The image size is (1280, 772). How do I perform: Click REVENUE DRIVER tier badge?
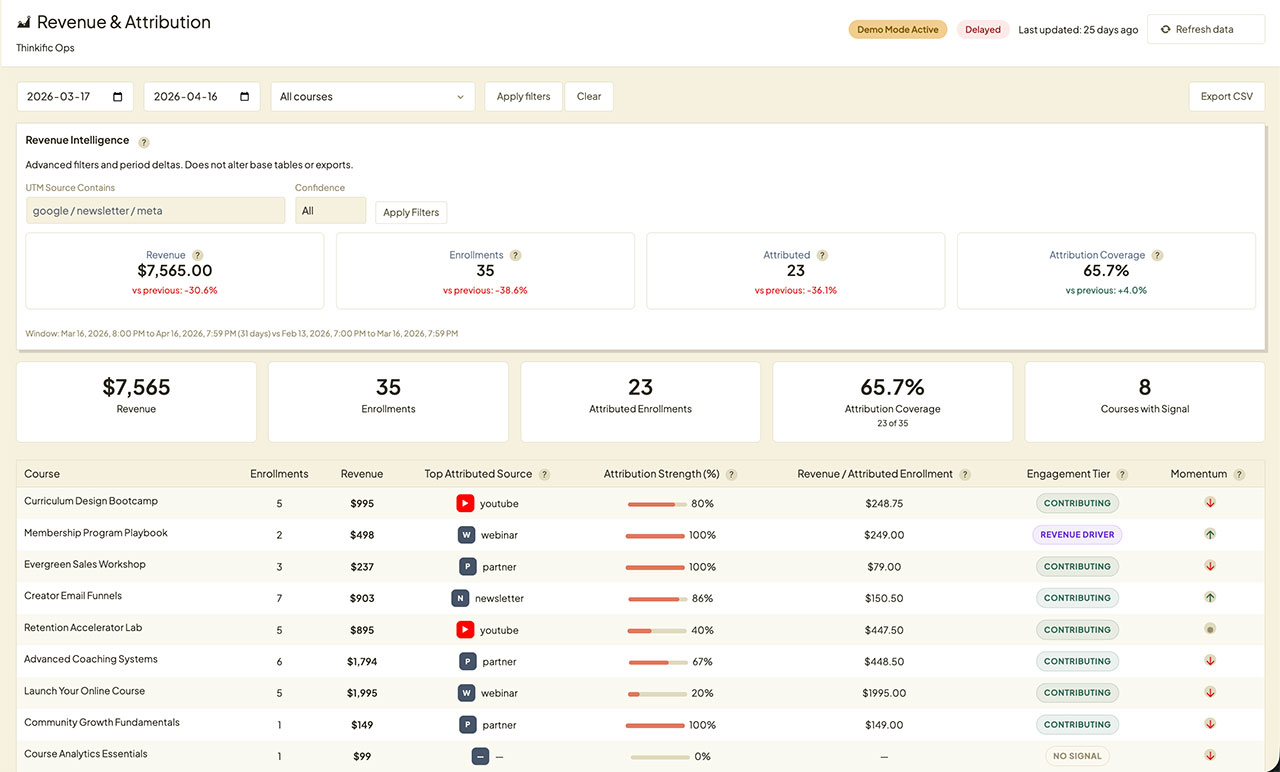[x=1077, y=535]
